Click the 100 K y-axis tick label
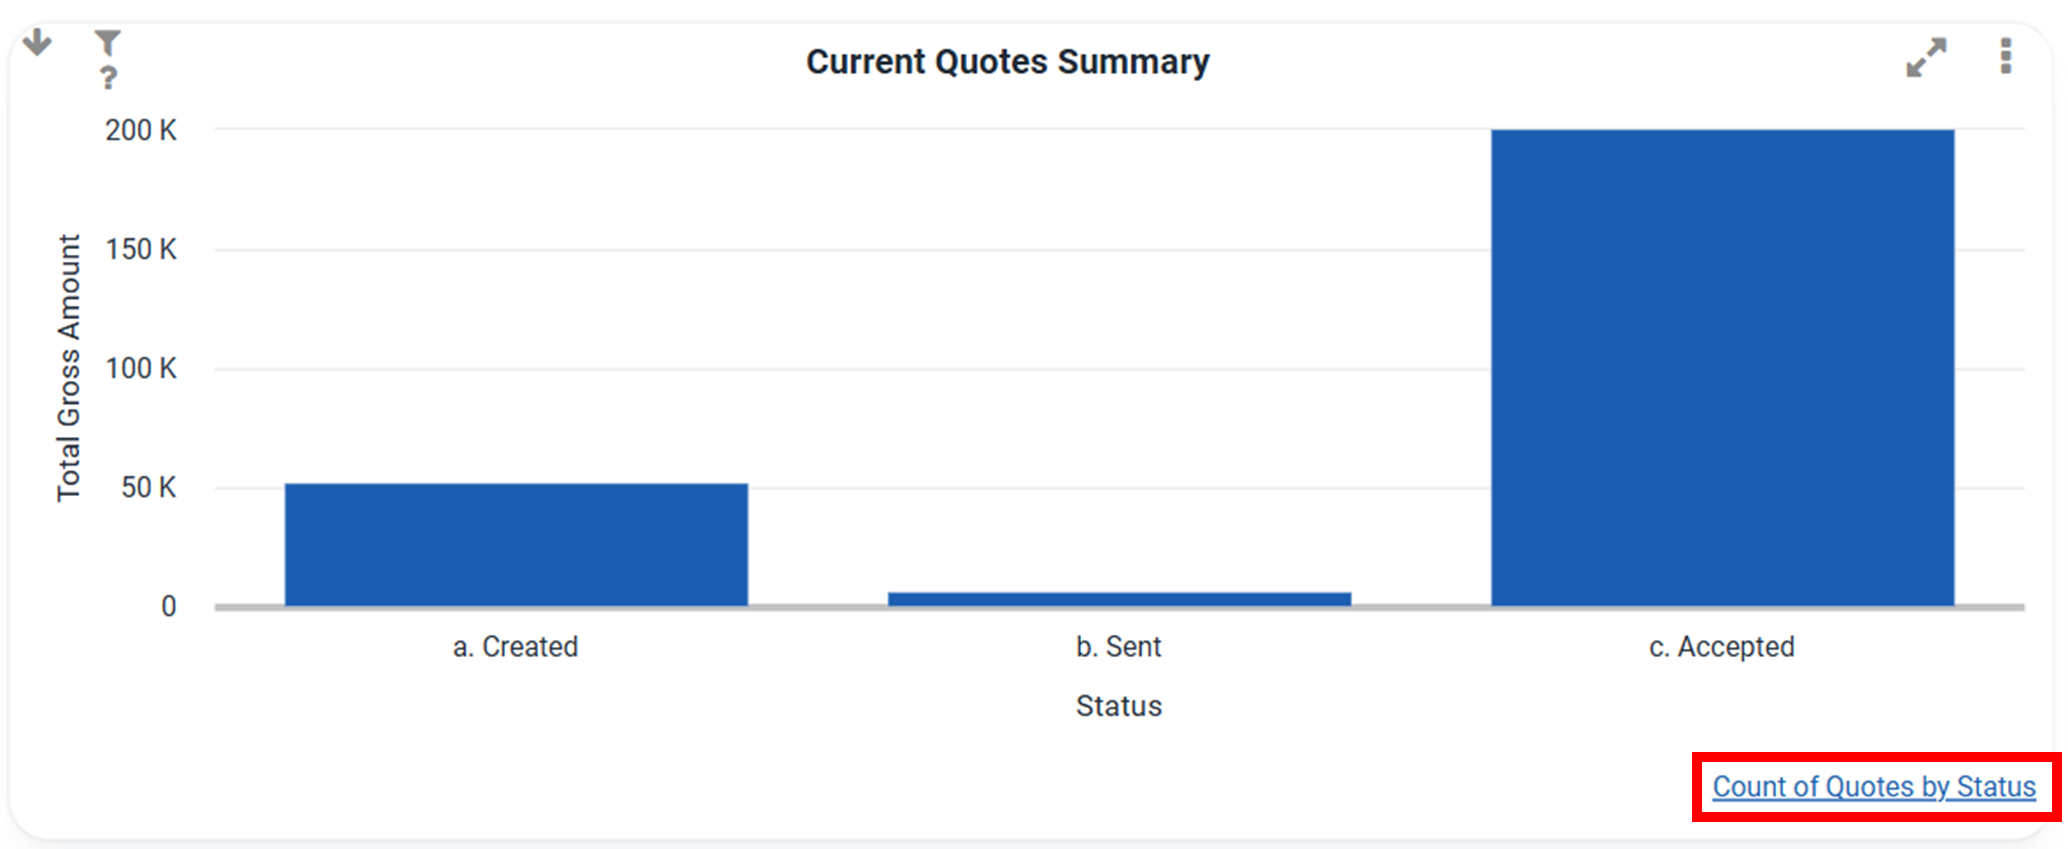 tap(141, 368)
